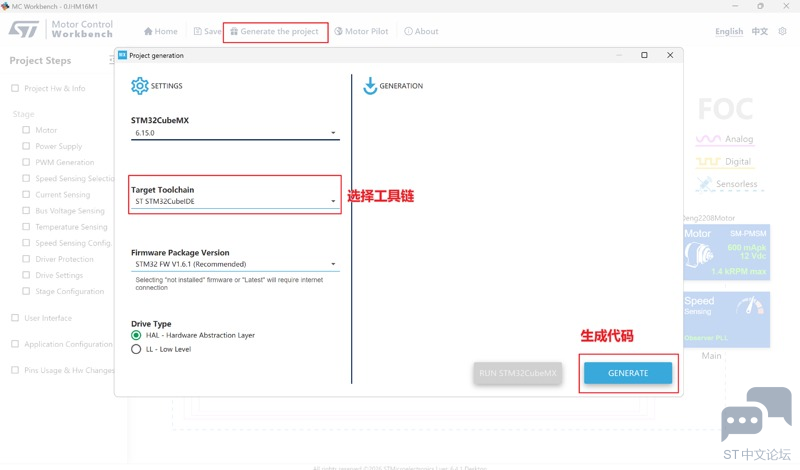Click the Generate project icon
Image resolution: width=800 pixels, height=470 pixels.
[x=234, y=31]
